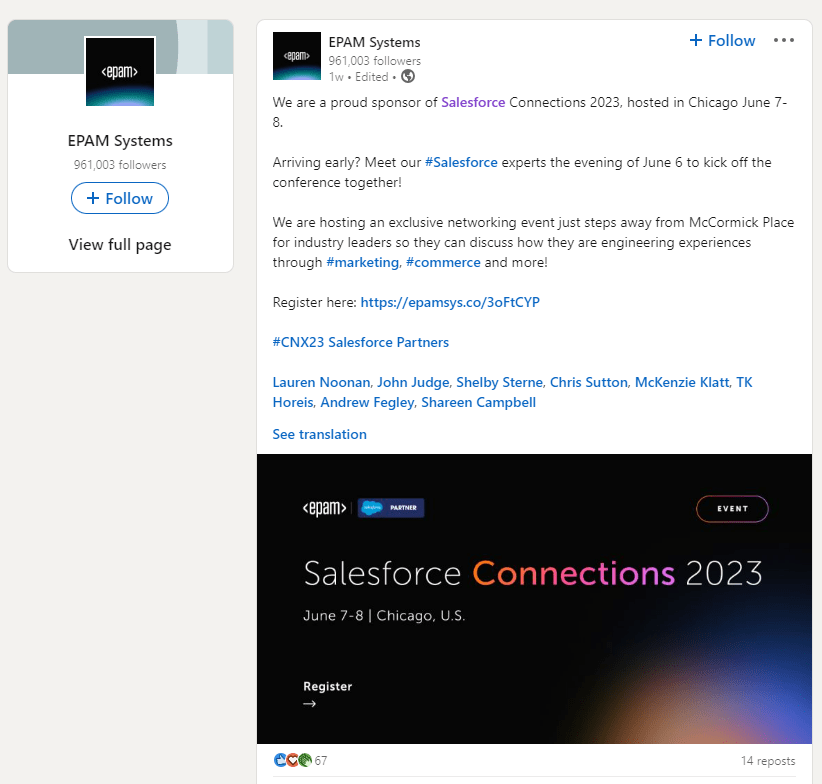This screenshot has height=784, width=822.
Task: Click the Register text in the banner
Action: coord(328,687)
